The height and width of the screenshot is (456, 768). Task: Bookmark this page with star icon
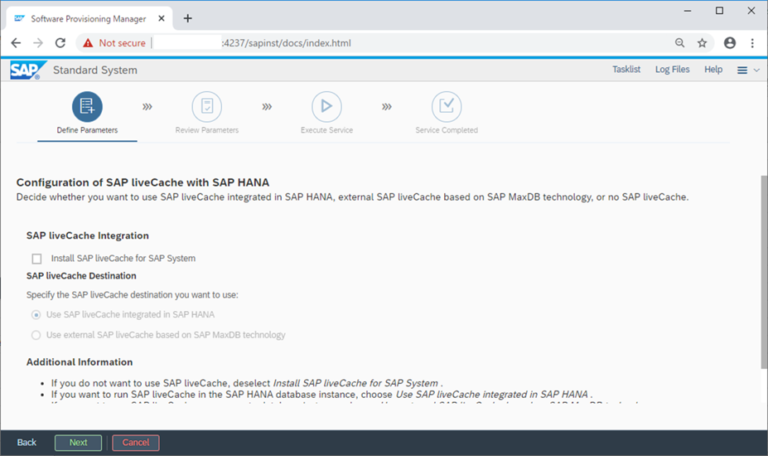click(x=702, y=43)
